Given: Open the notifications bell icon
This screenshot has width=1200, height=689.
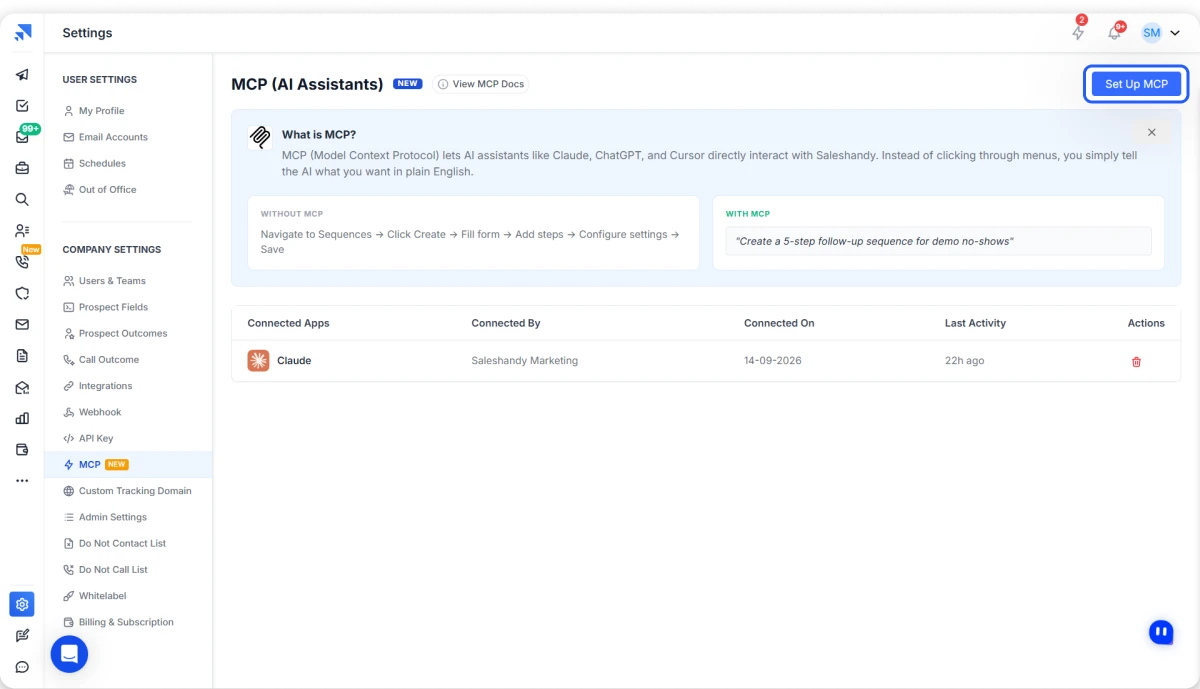Looking at the screenshot, I should pos(1114,33).
